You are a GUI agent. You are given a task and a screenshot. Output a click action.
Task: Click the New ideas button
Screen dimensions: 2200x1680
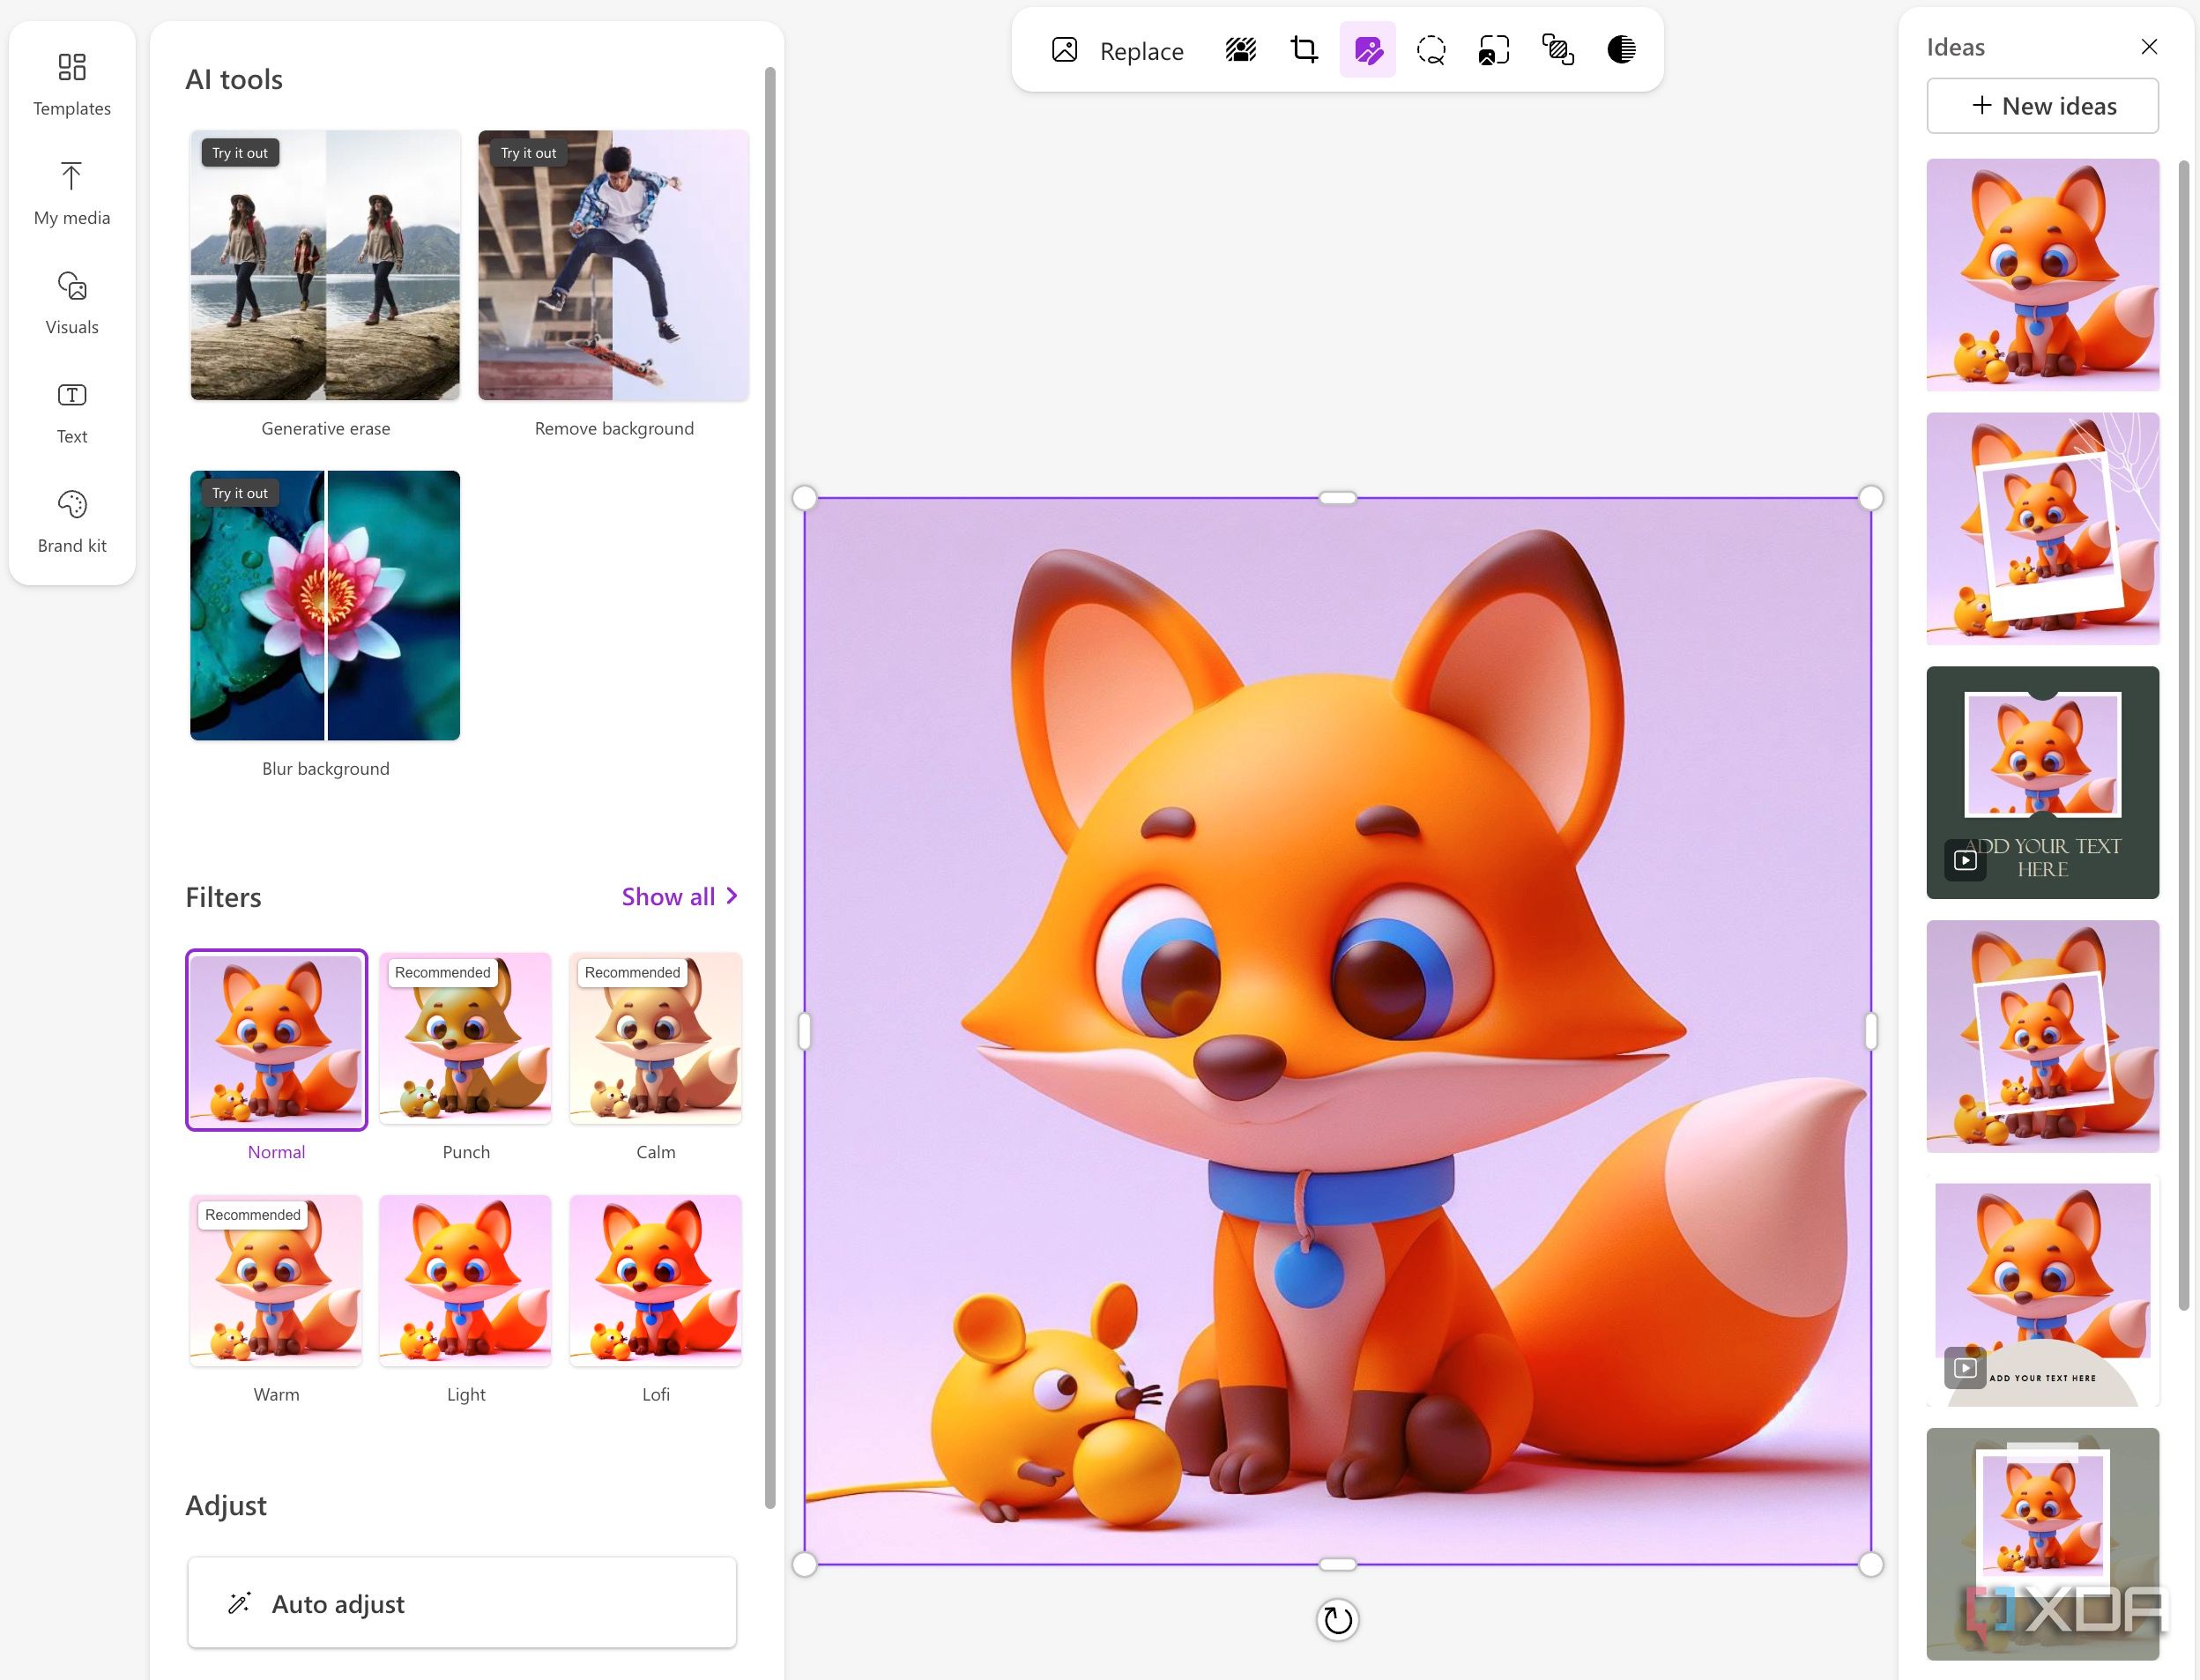[x=2043, y=106]
